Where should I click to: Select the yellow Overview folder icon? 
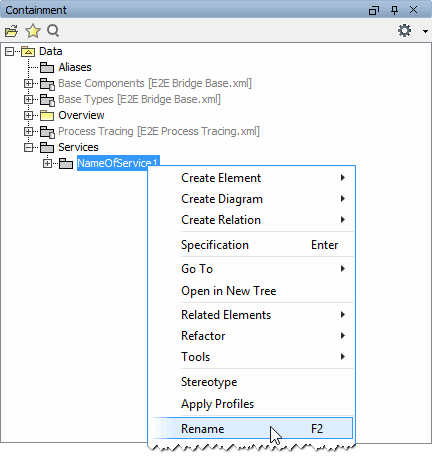click(47, 115)
